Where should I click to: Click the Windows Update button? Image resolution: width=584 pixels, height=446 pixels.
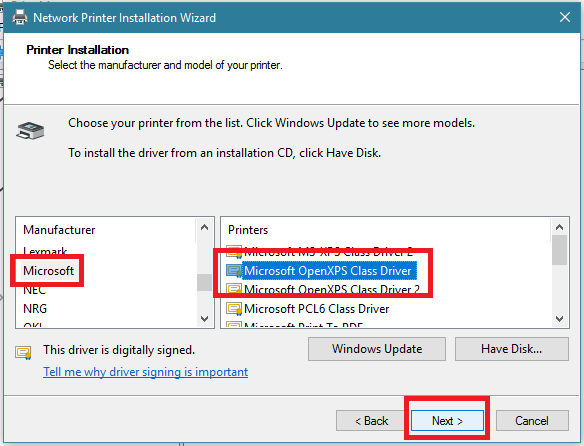pos(377,349)
